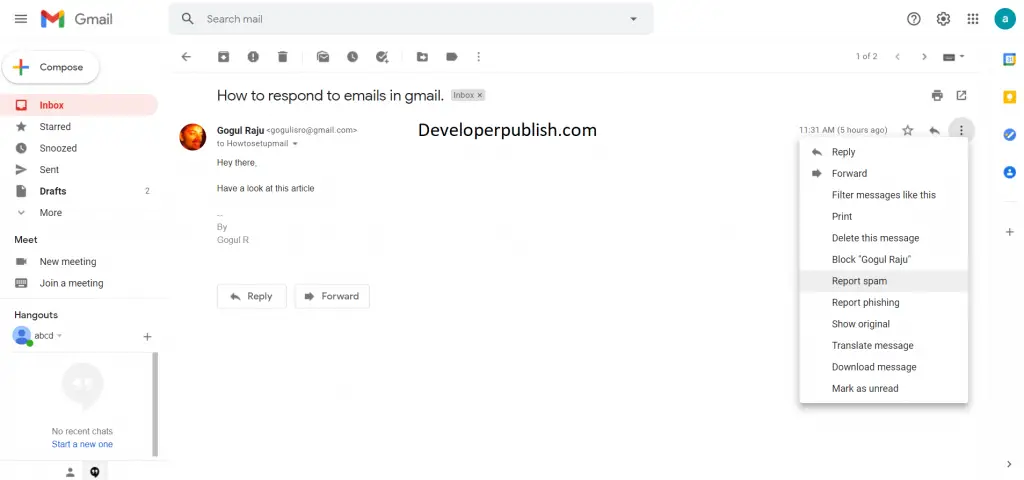1024x480 pixels.
Task: Open the Google apps grid
Action: coord(973,19)
